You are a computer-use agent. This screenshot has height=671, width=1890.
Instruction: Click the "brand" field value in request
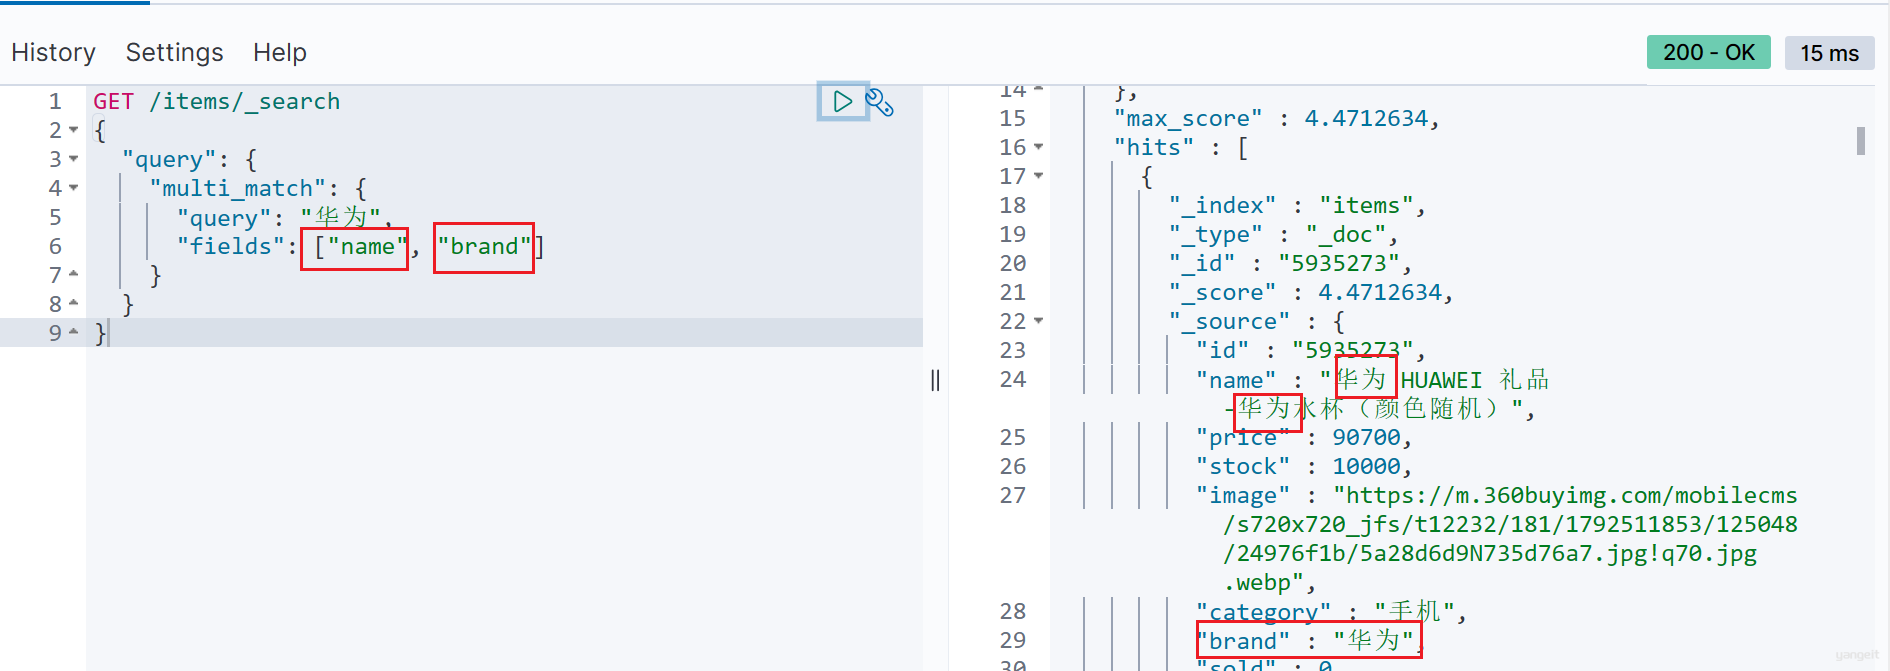(484, 246)
